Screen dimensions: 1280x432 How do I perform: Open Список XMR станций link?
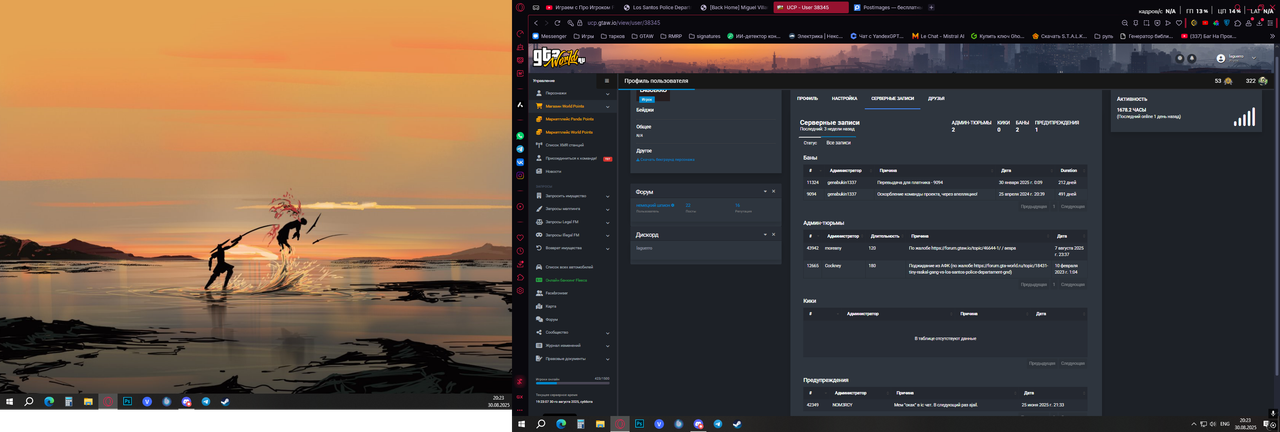[565, 145]
